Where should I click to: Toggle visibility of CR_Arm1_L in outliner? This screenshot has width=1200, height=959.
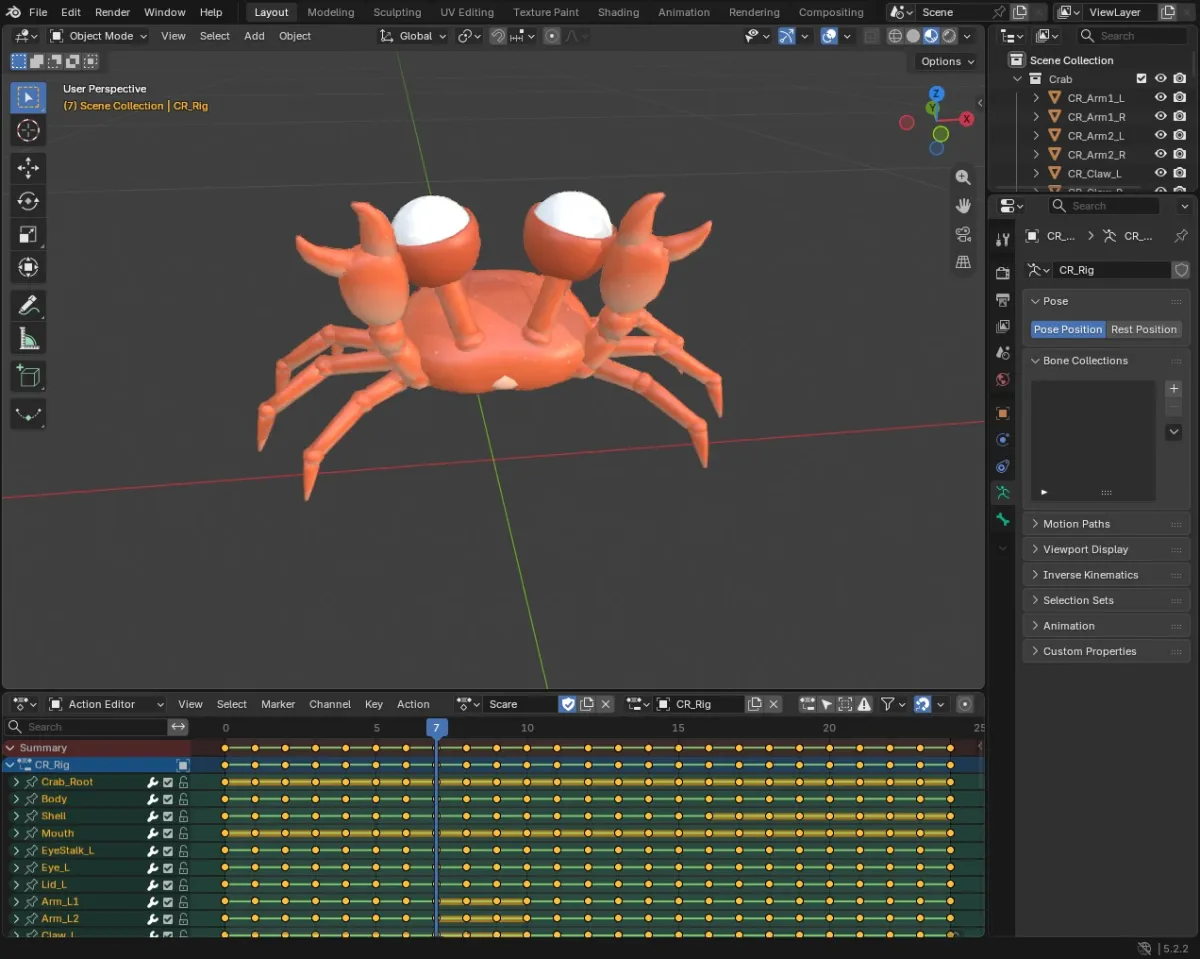point(1161,98)
